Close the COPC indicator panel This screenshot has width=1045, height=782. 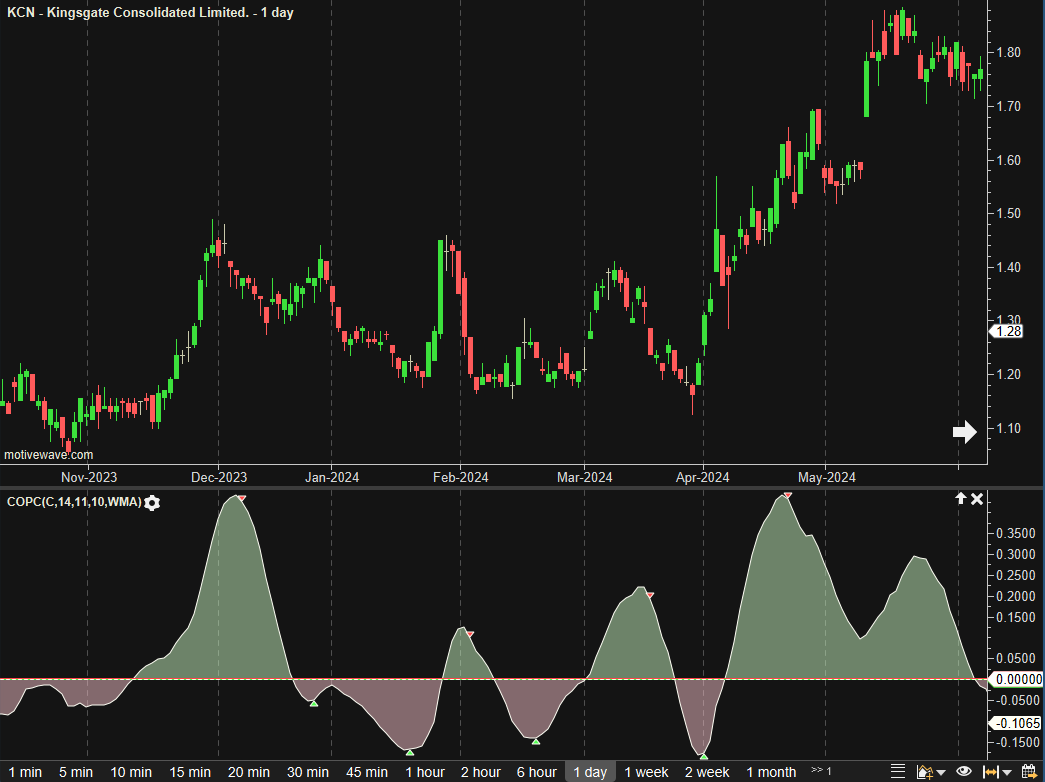(x=978, y=499)
